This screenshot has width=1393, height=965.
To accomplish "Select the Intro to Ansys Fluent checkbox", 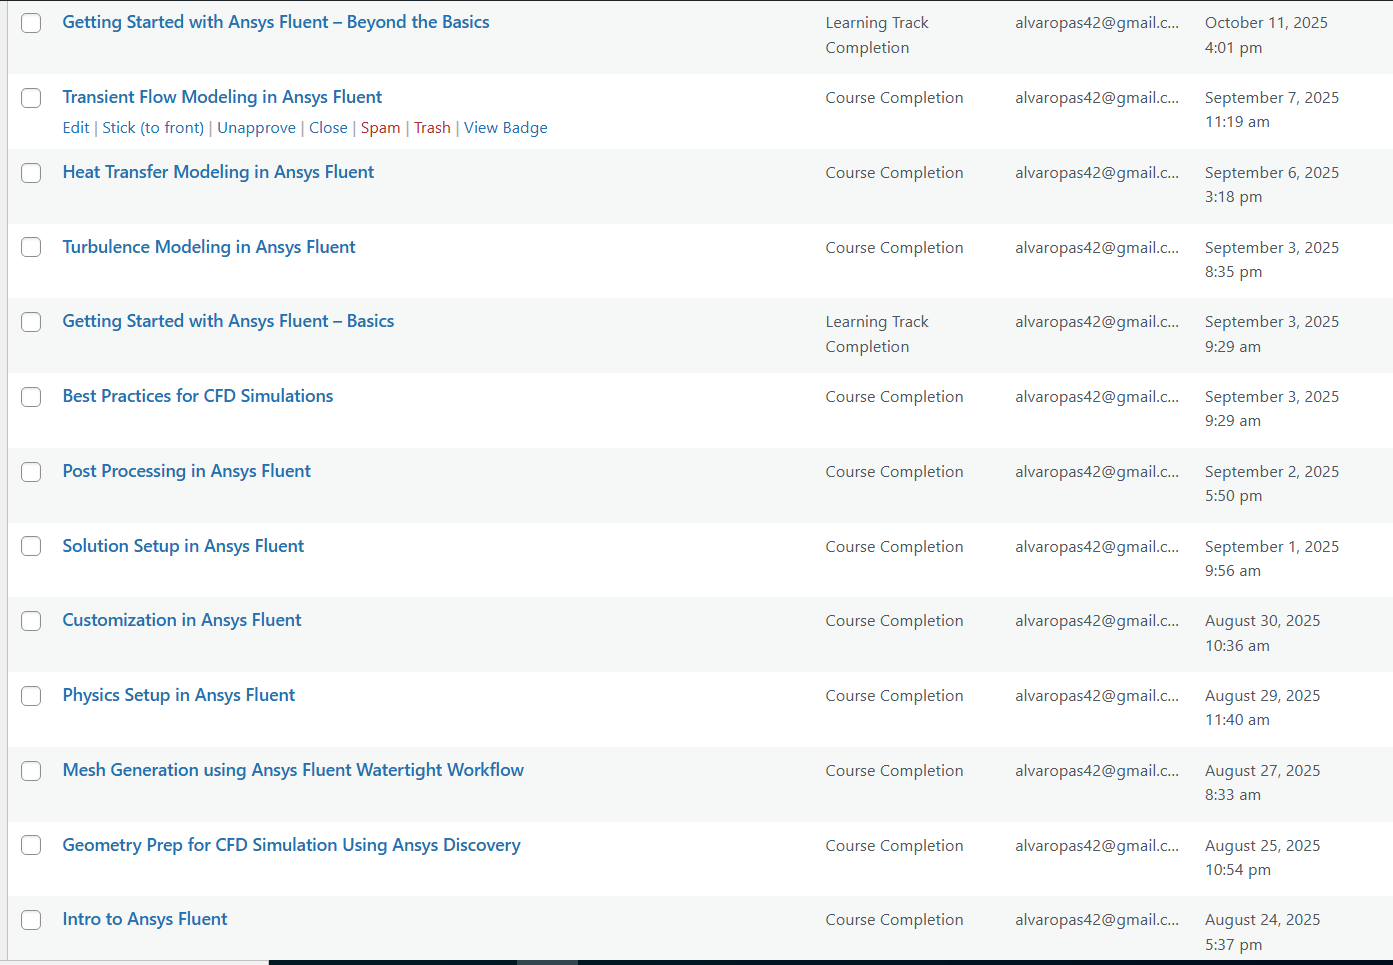I will [x=31, y=920].
